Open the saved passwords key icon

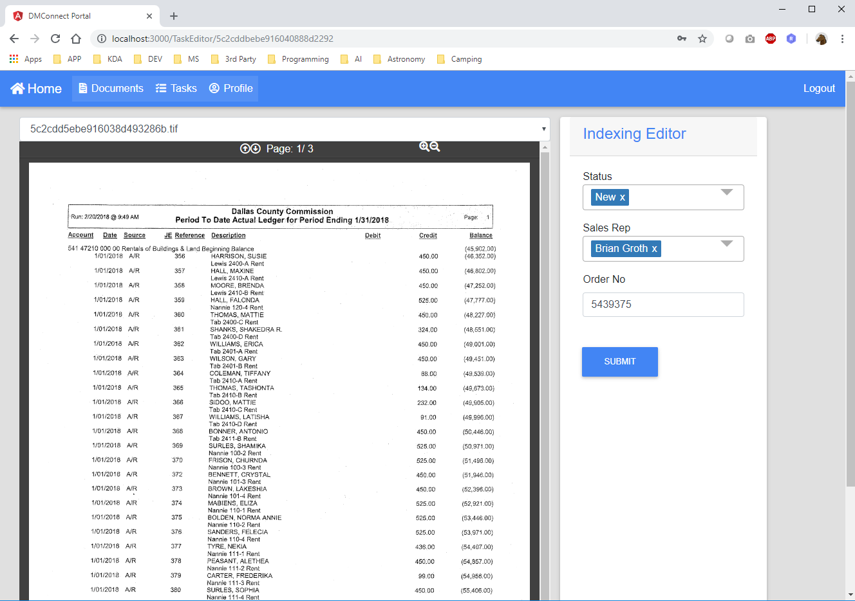pyautogui.click(x=681, y=39)
